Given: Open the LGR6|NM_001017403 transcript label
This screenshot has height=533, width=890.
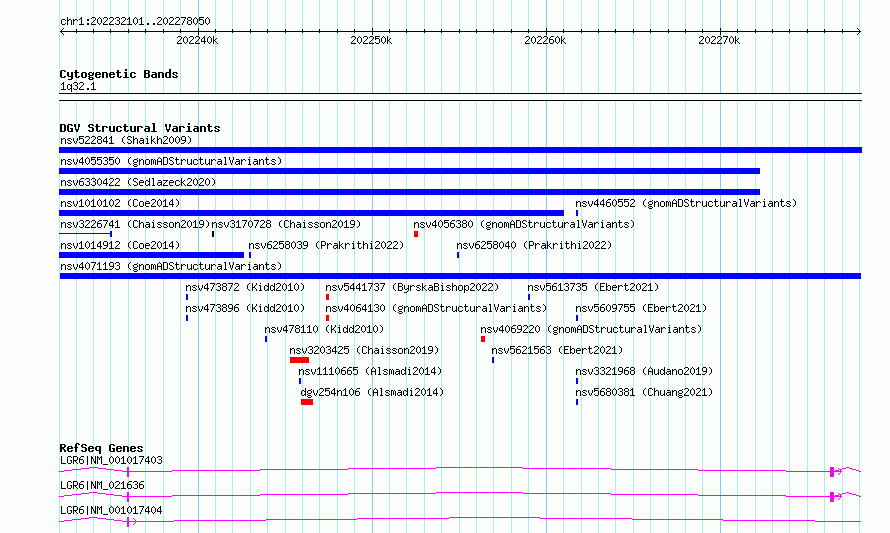Looking at the screenshot, I should (111, 460).
